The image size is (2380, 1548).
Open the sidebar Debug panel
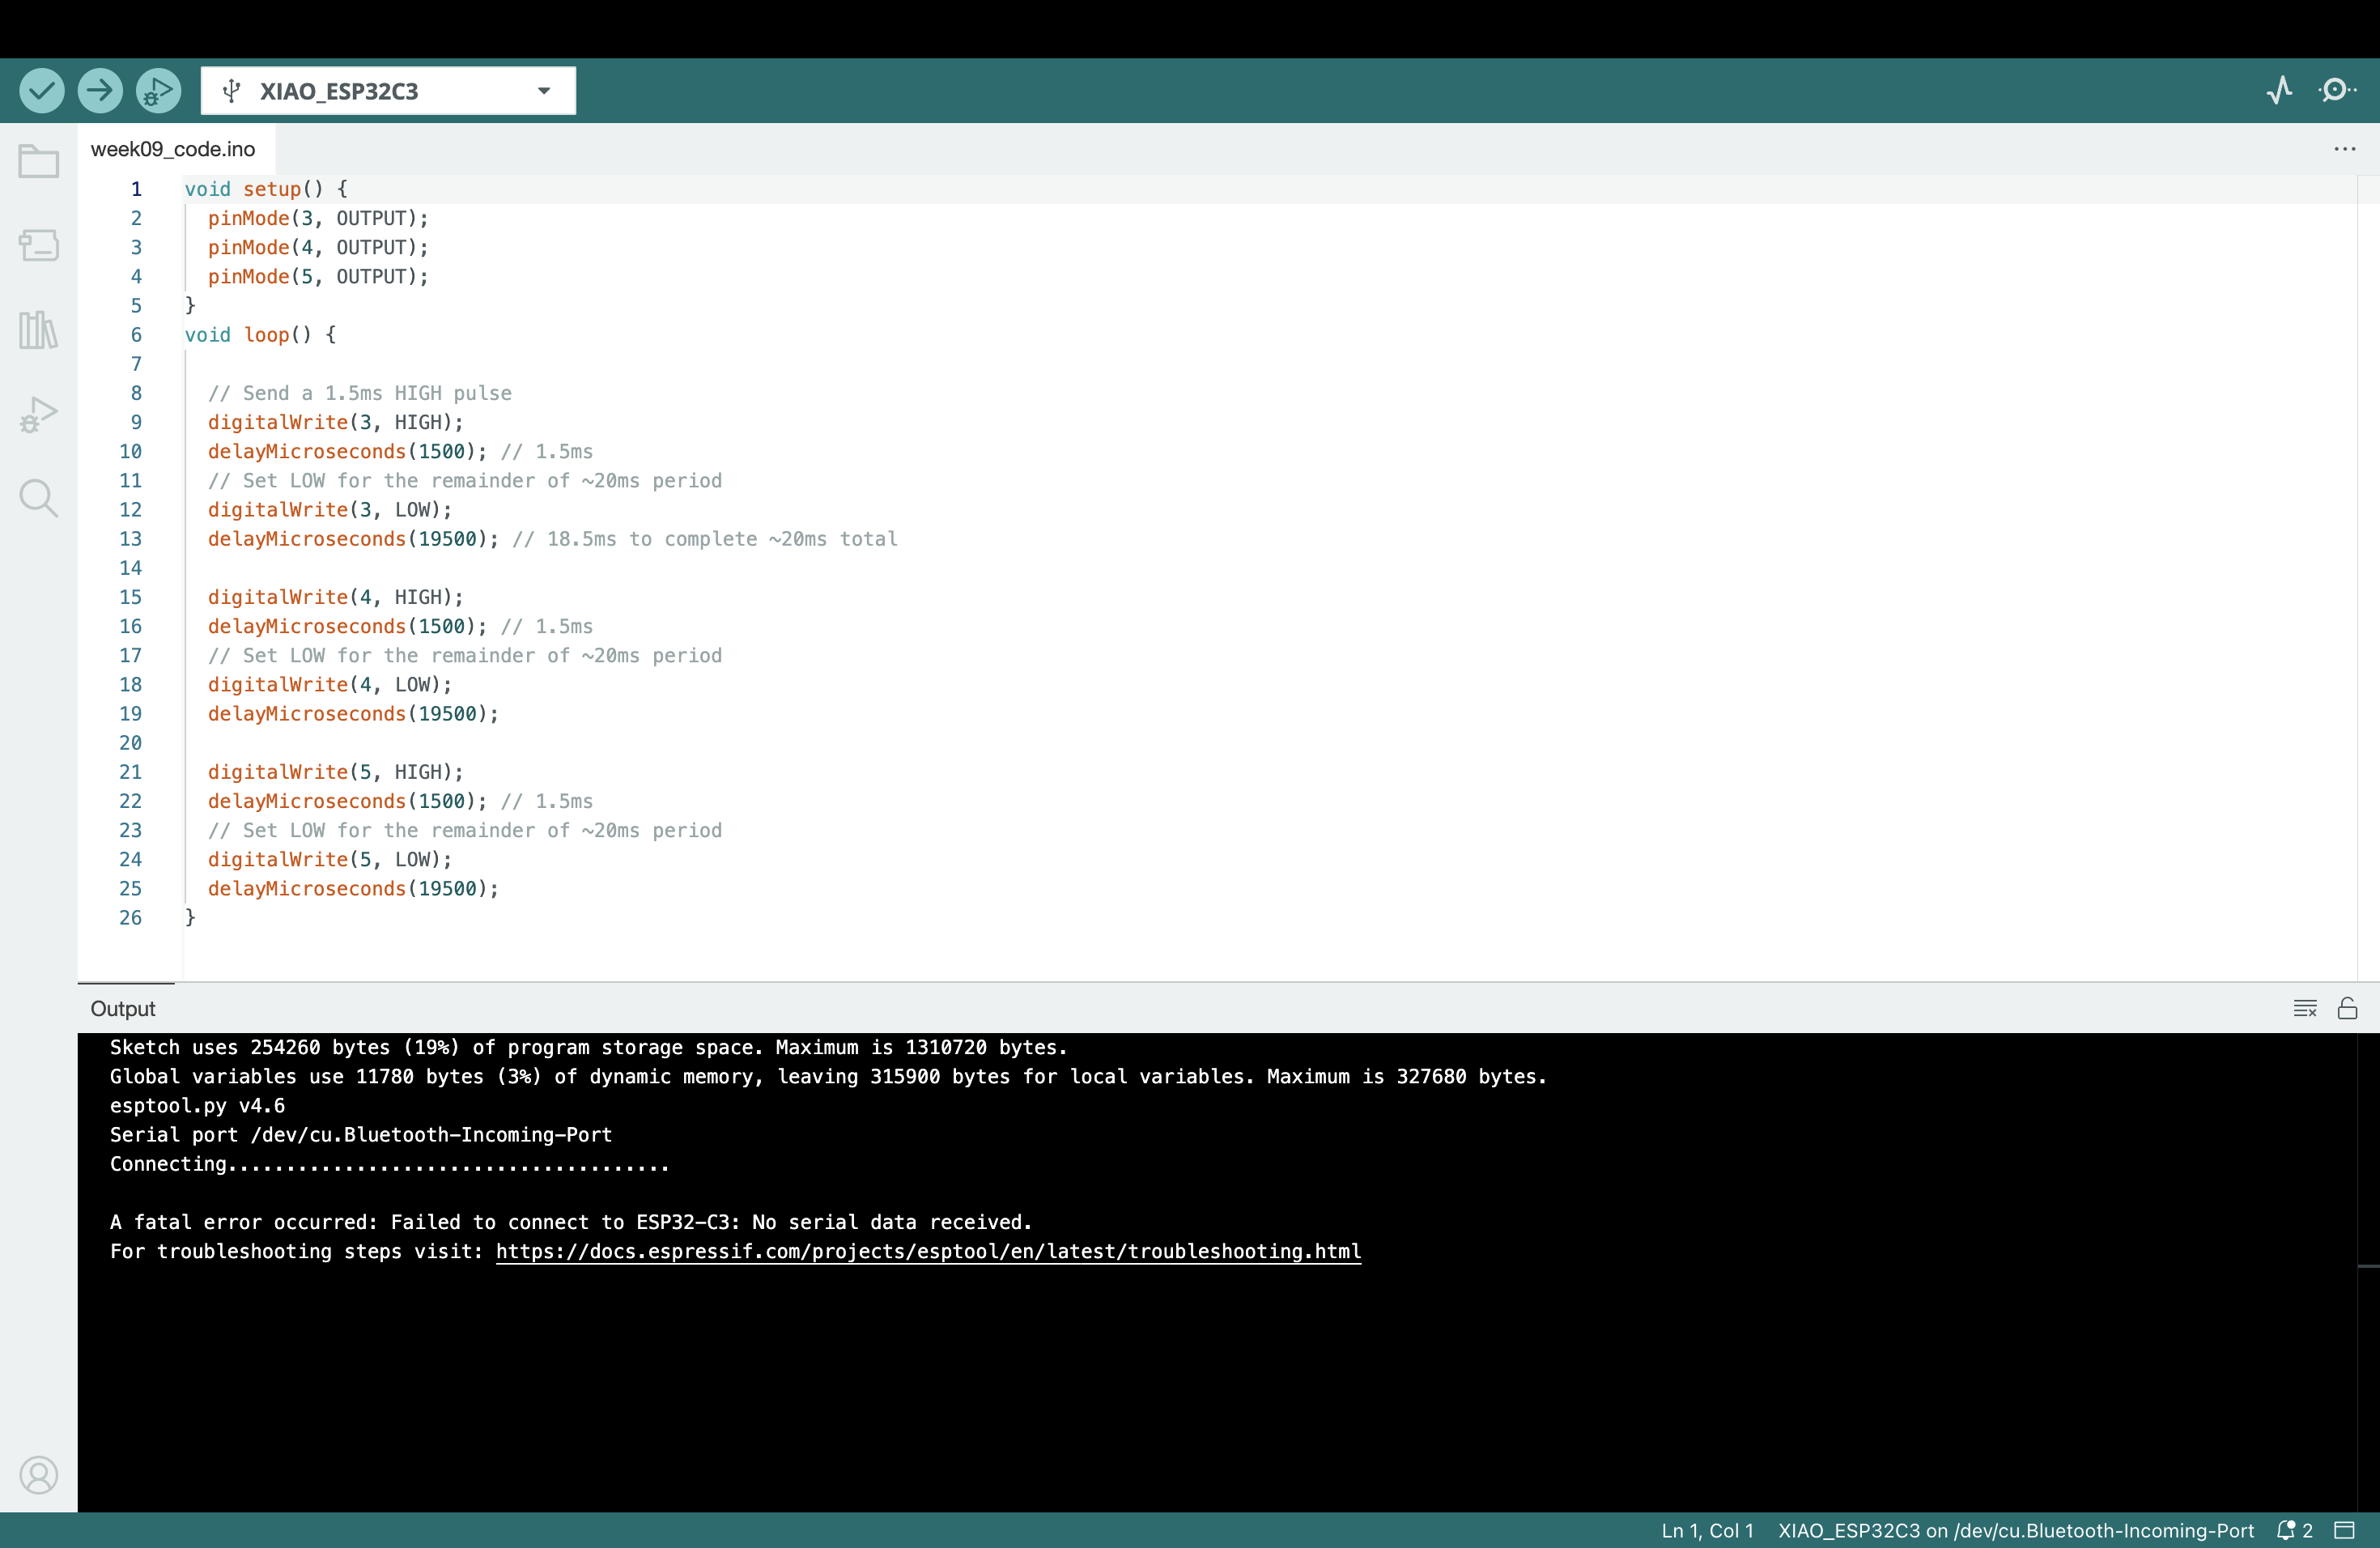[x=39, y=414]
